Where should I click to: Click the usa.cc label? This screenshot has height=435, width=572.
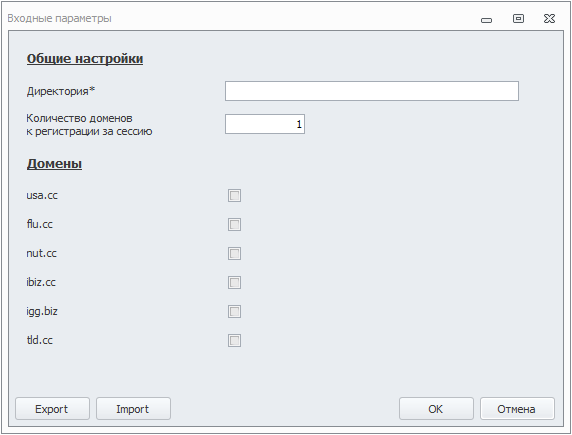[x=42, y=195]
